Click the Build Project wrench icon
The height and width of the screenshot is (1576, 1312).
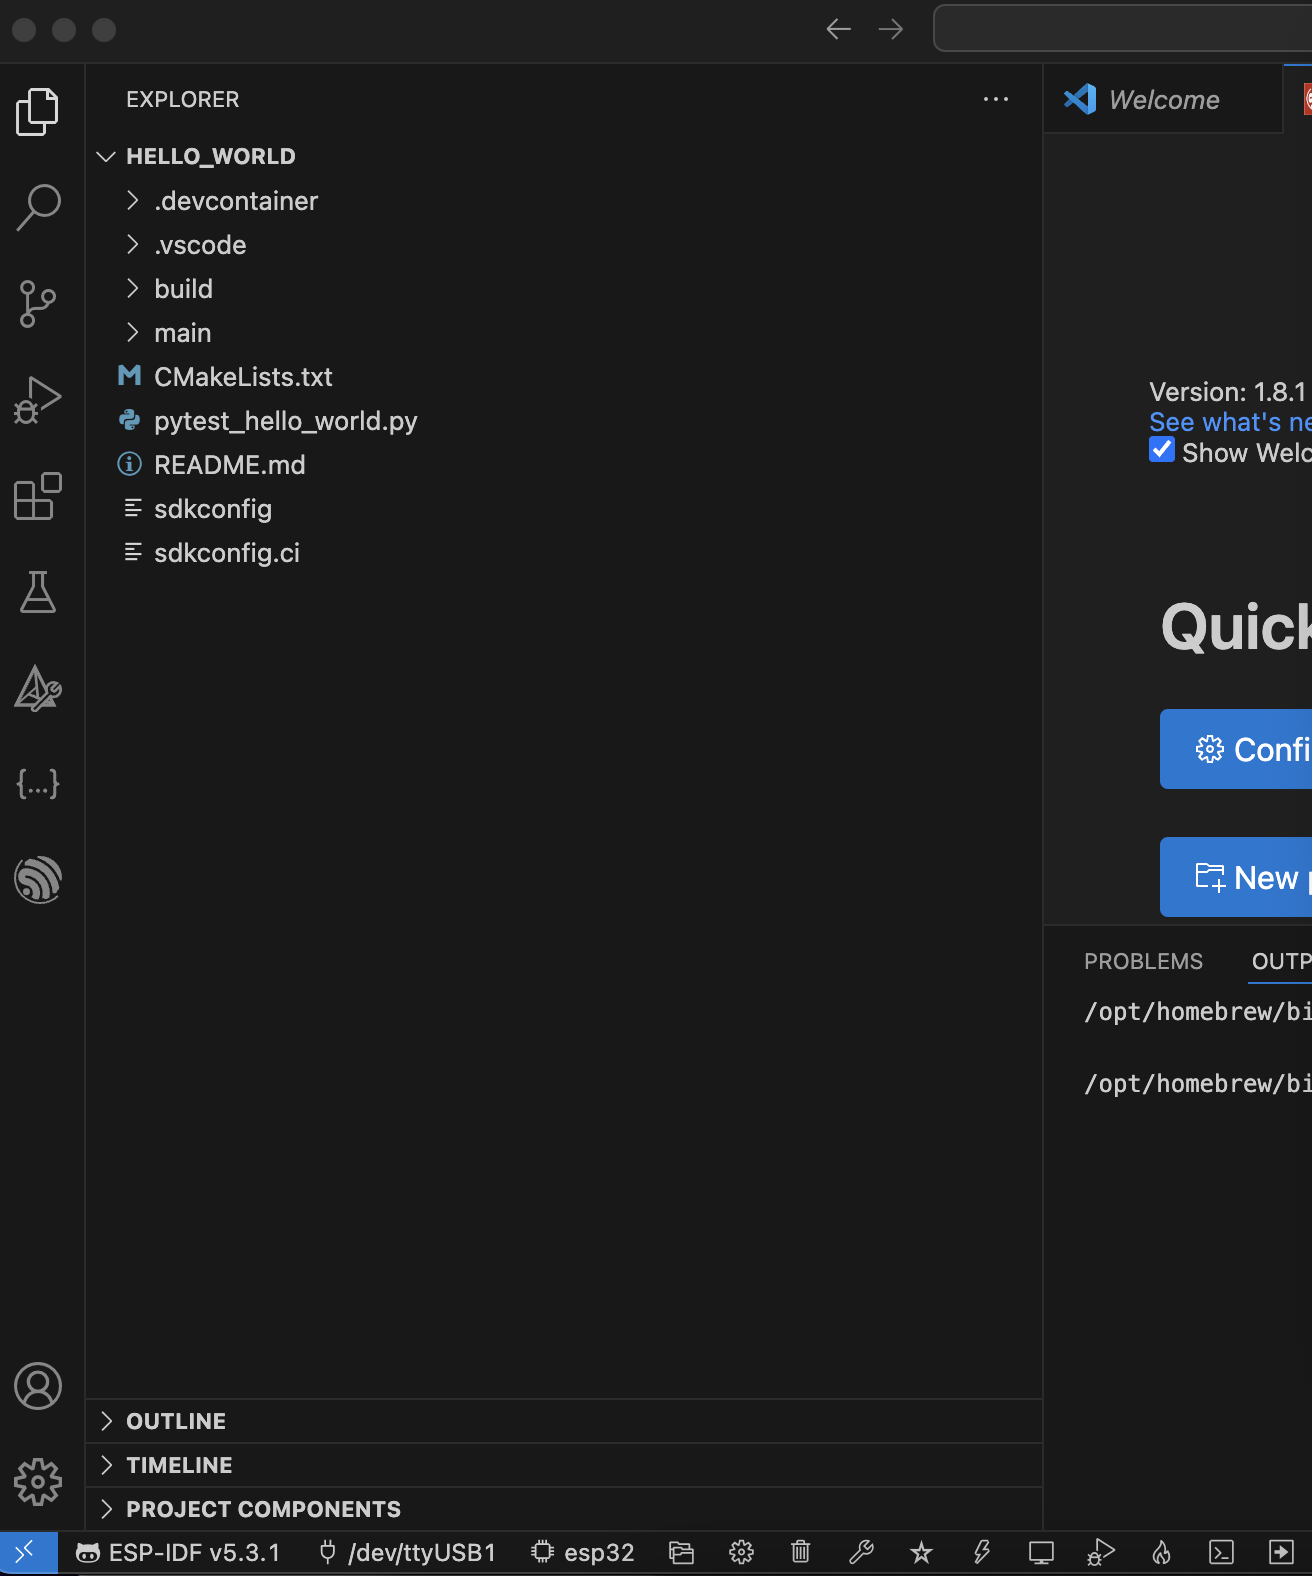[861, 1552]
